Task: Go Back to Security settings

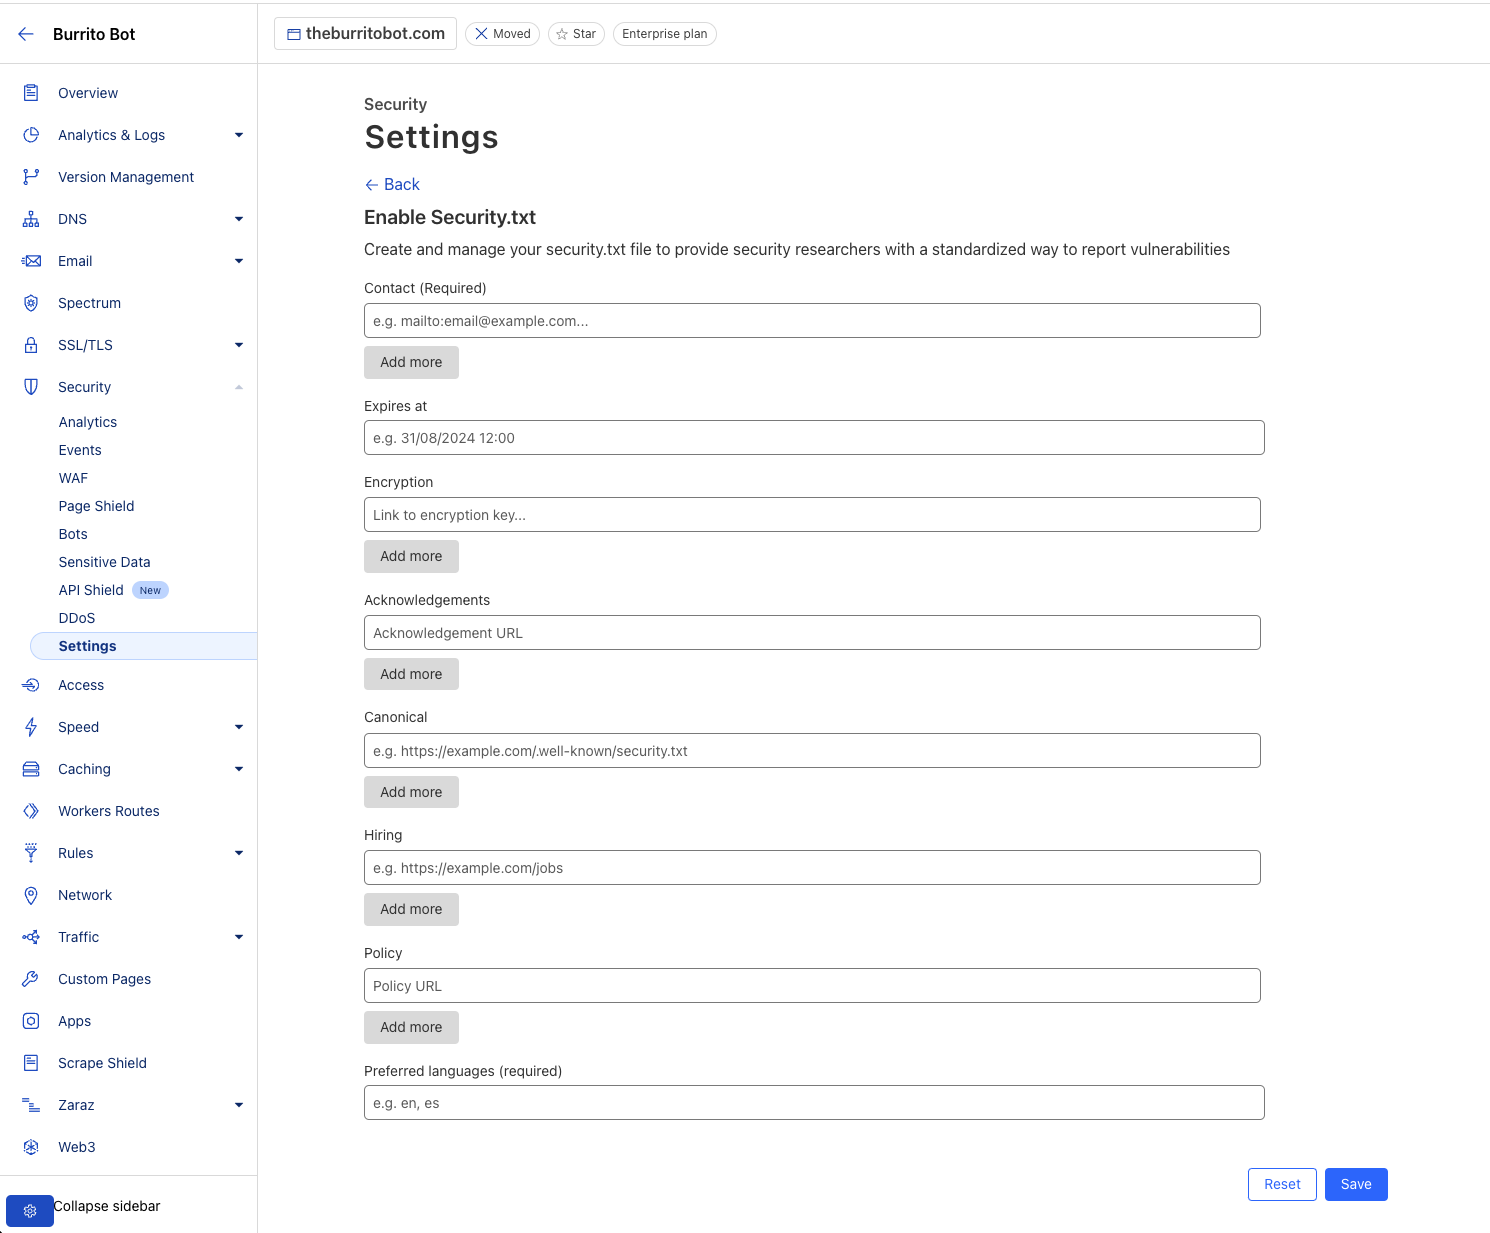Action: 392,184
